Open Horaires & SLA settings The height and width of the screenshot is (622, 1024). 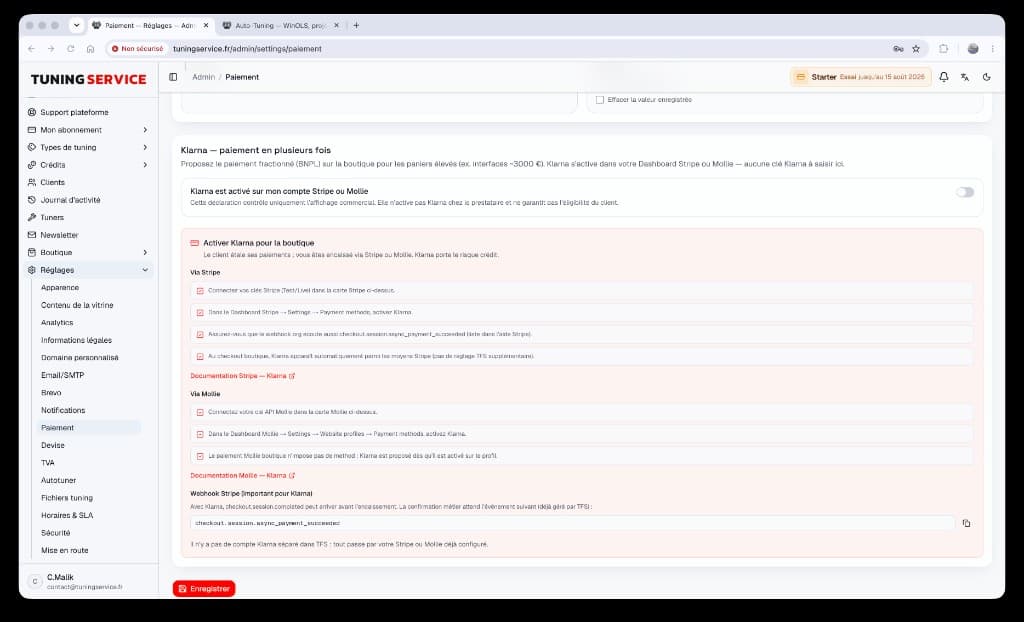click(67, 516)
